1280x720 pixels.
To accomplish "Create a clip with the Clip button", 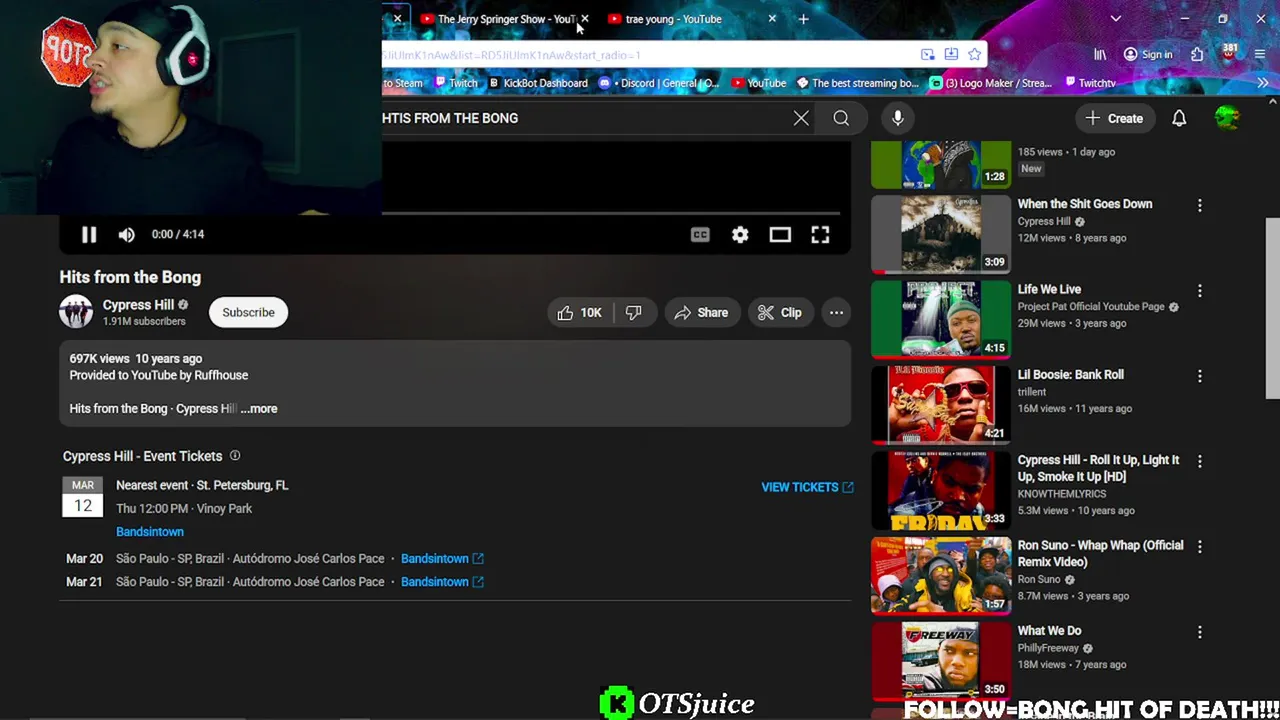I will (780, 313).
